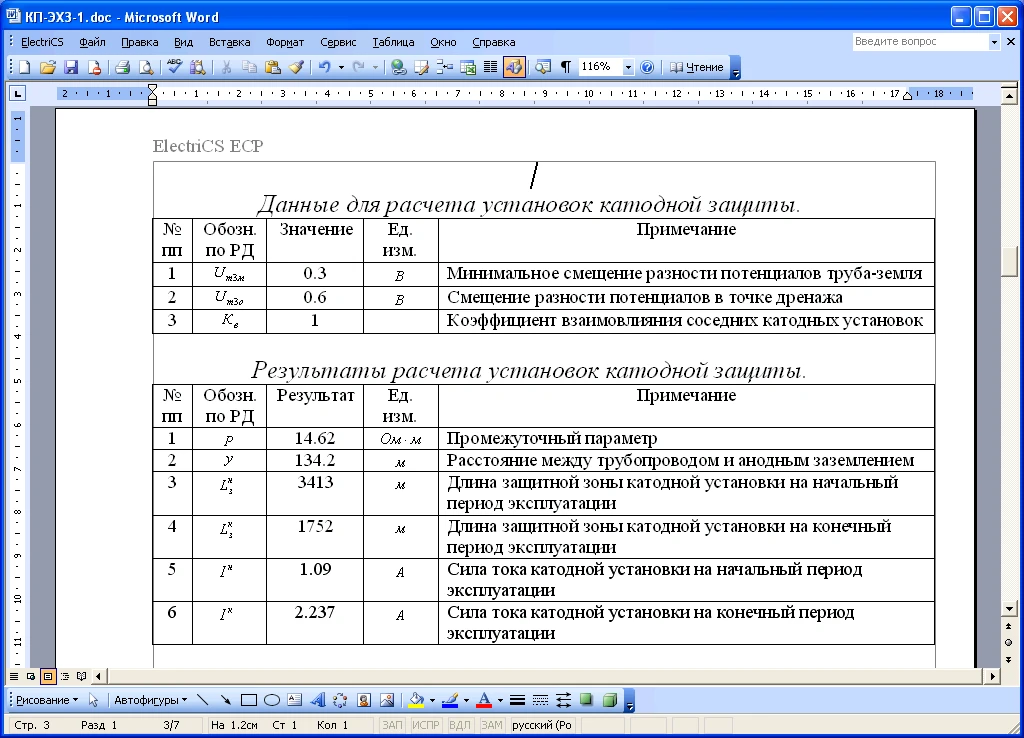1024x738 pixels.
Task: Toggle the ИСПР track changes indicator
Action: (x=426, y=725)
